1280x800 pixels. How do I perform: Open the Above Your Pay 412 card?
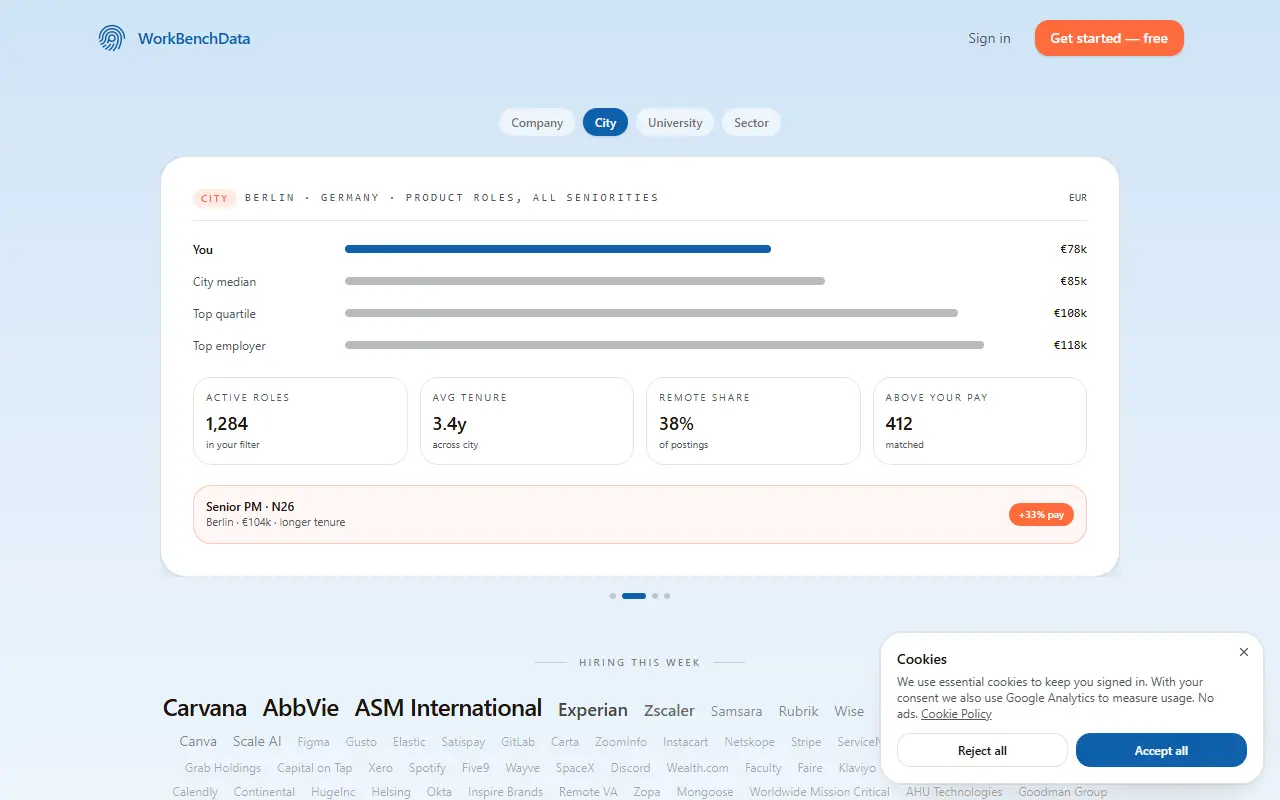point(980,421)
